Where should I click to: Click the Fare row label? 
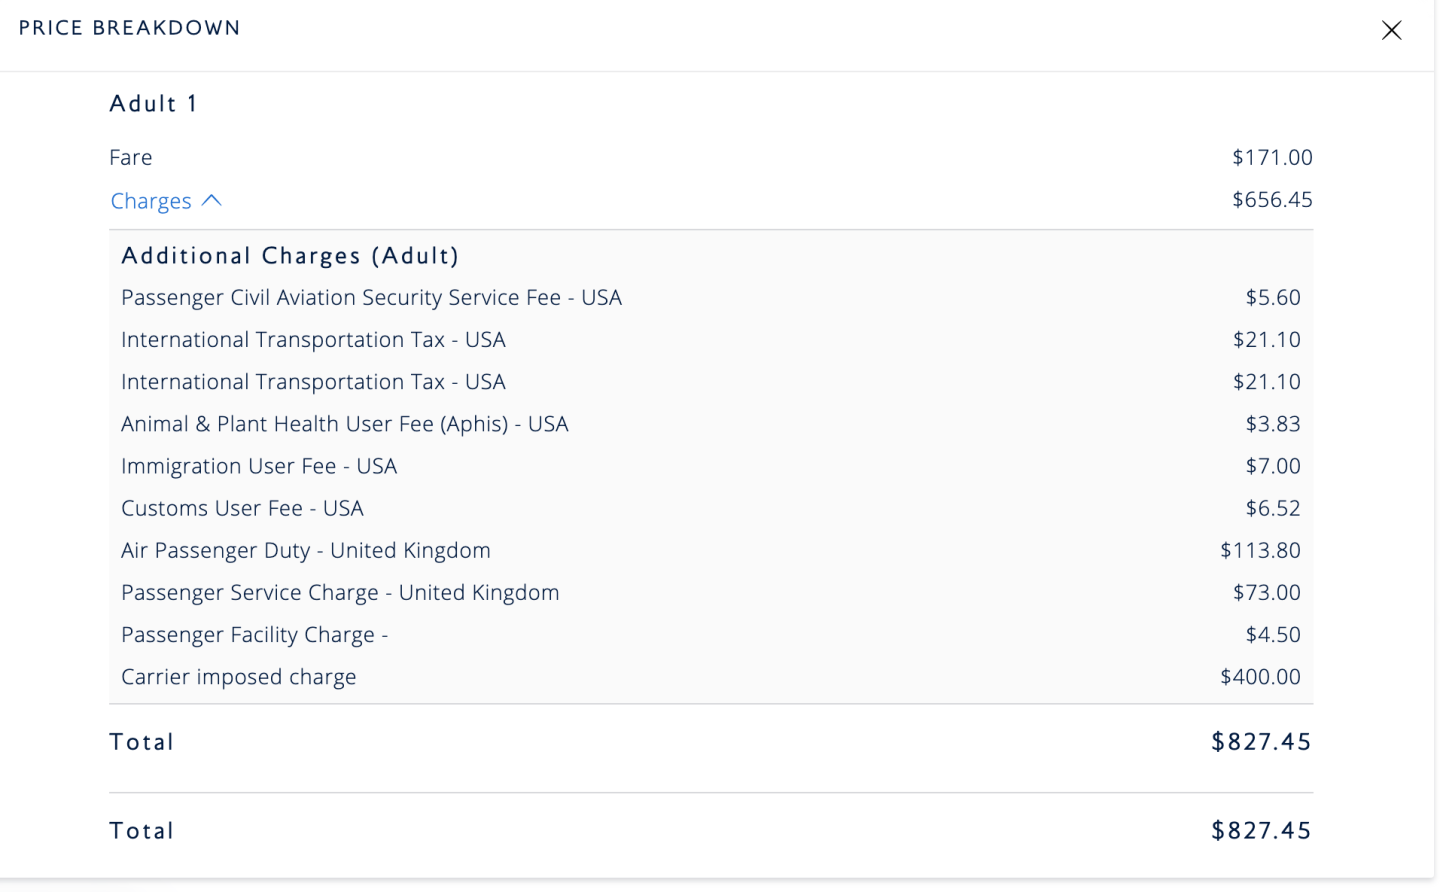(131, 157)
